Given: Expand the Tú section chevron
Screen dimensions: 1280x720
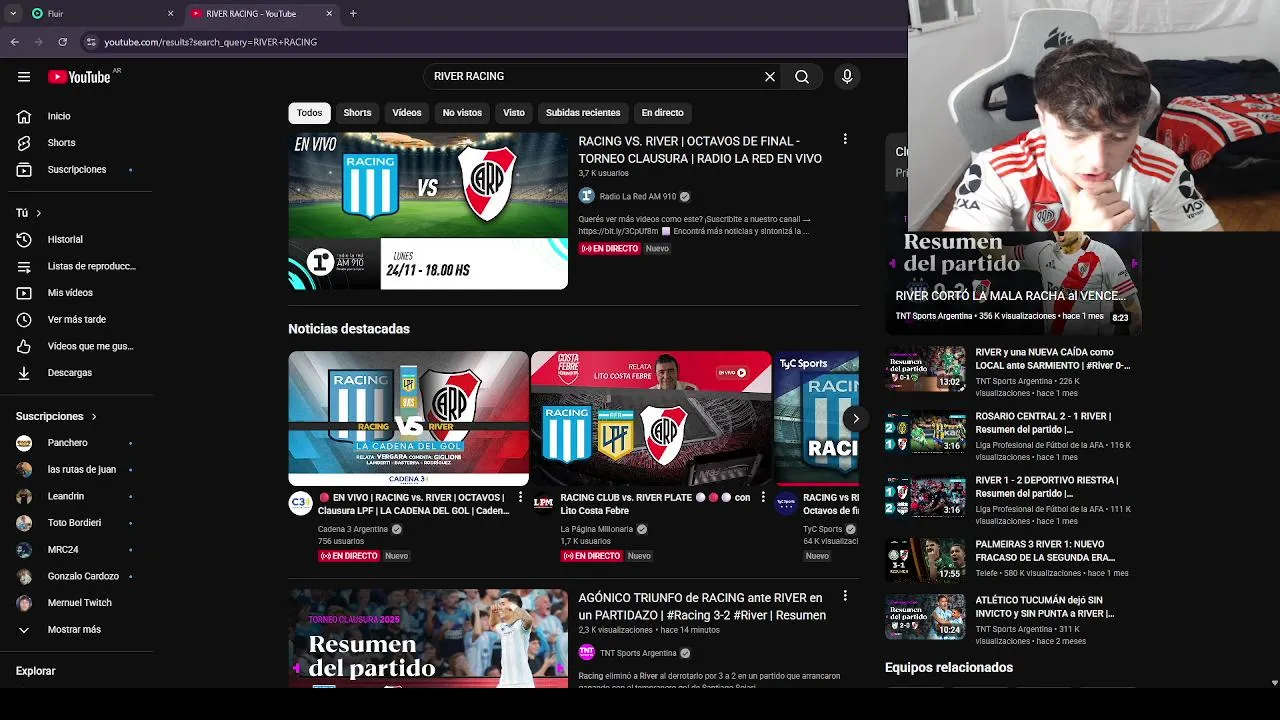Looking at the screenshot, I should (39, 213).
